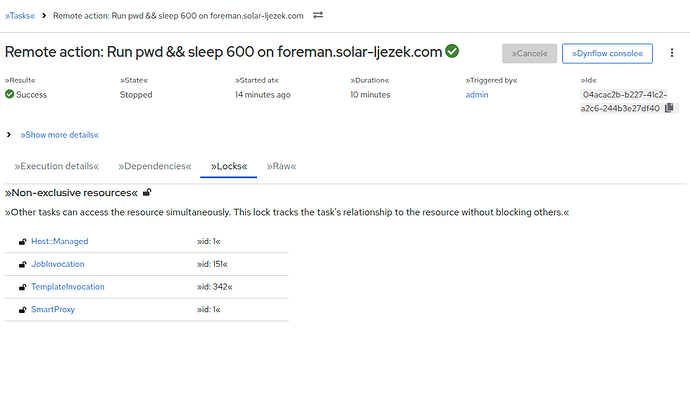Click the breadcrumb switcher arrows icon

tap(318, 15)
